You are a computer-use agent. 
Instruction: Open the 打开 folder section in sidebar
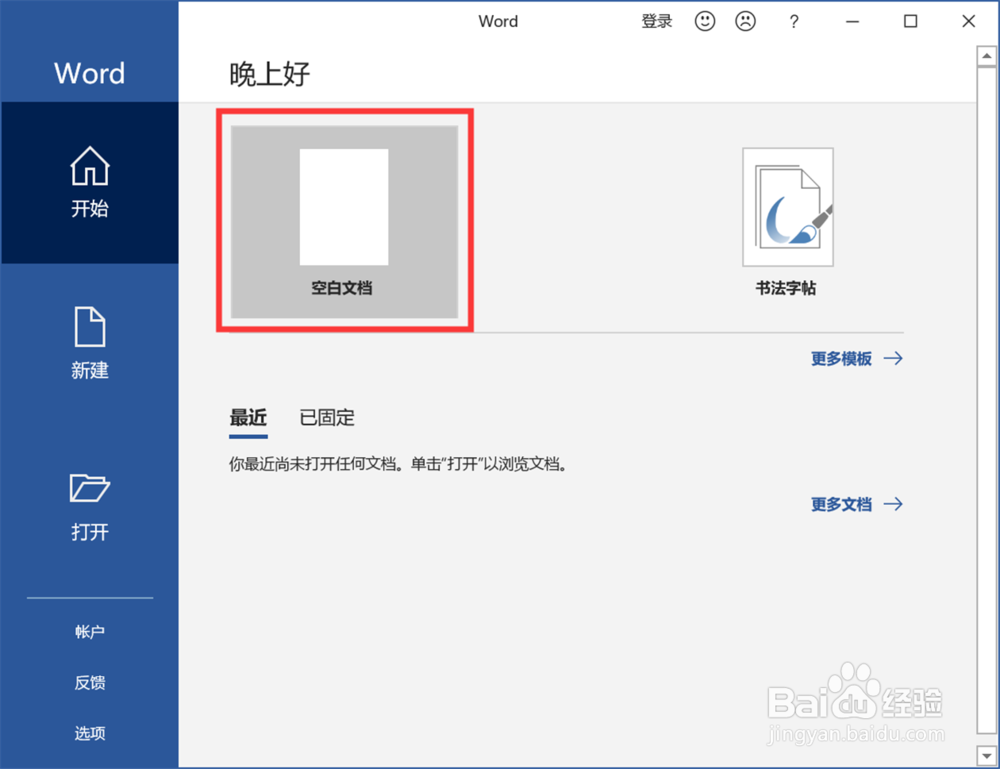pos(90,506)
